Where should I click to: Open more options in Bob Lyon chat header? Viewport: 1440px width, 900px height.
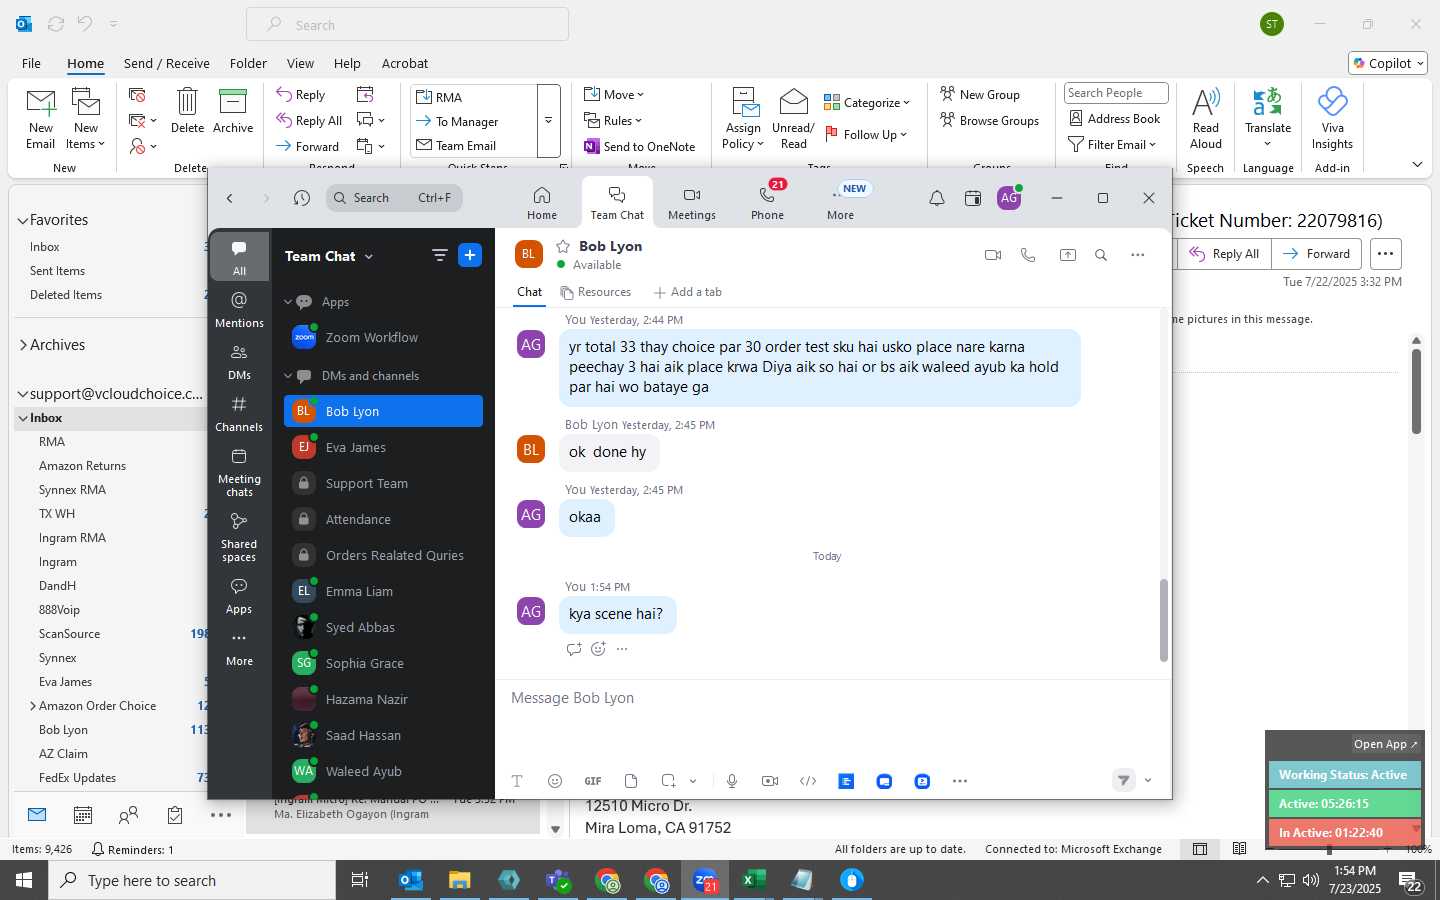1138,255
